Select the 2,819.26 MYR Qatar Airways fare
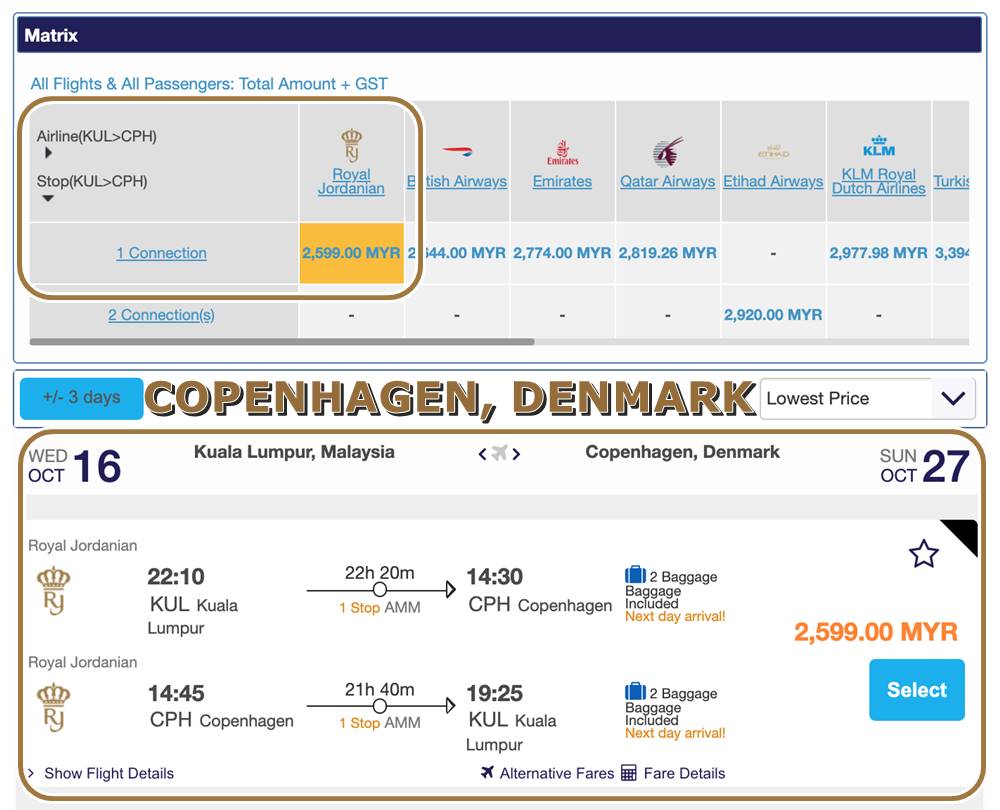The width and height of the screenshot is (1000, 810). pyautogui.click(x=668, y=253)
